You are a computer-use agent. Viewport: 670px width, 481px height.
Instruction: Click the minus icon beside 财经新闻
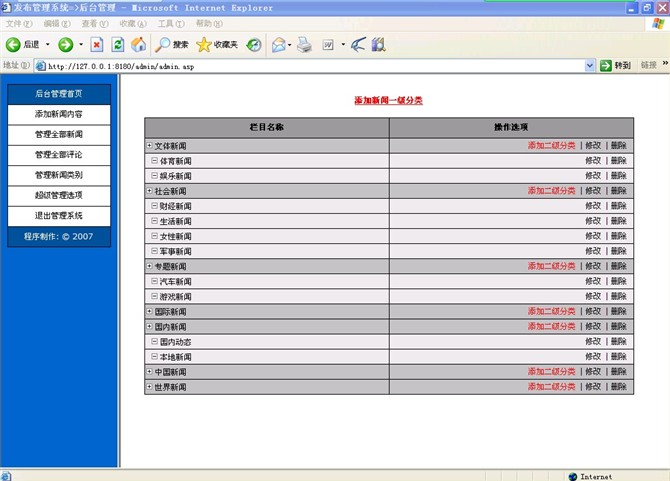(x=155, y=206)
